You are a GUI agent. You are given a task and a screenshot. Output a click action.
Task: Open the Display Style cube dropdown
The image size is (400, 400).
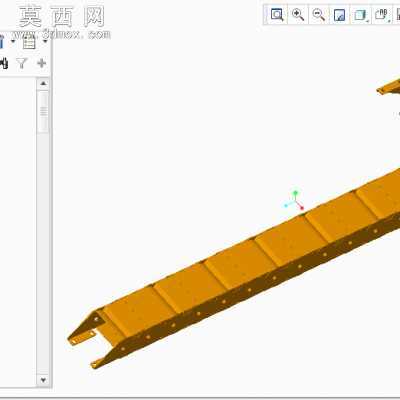pos(361,15)
